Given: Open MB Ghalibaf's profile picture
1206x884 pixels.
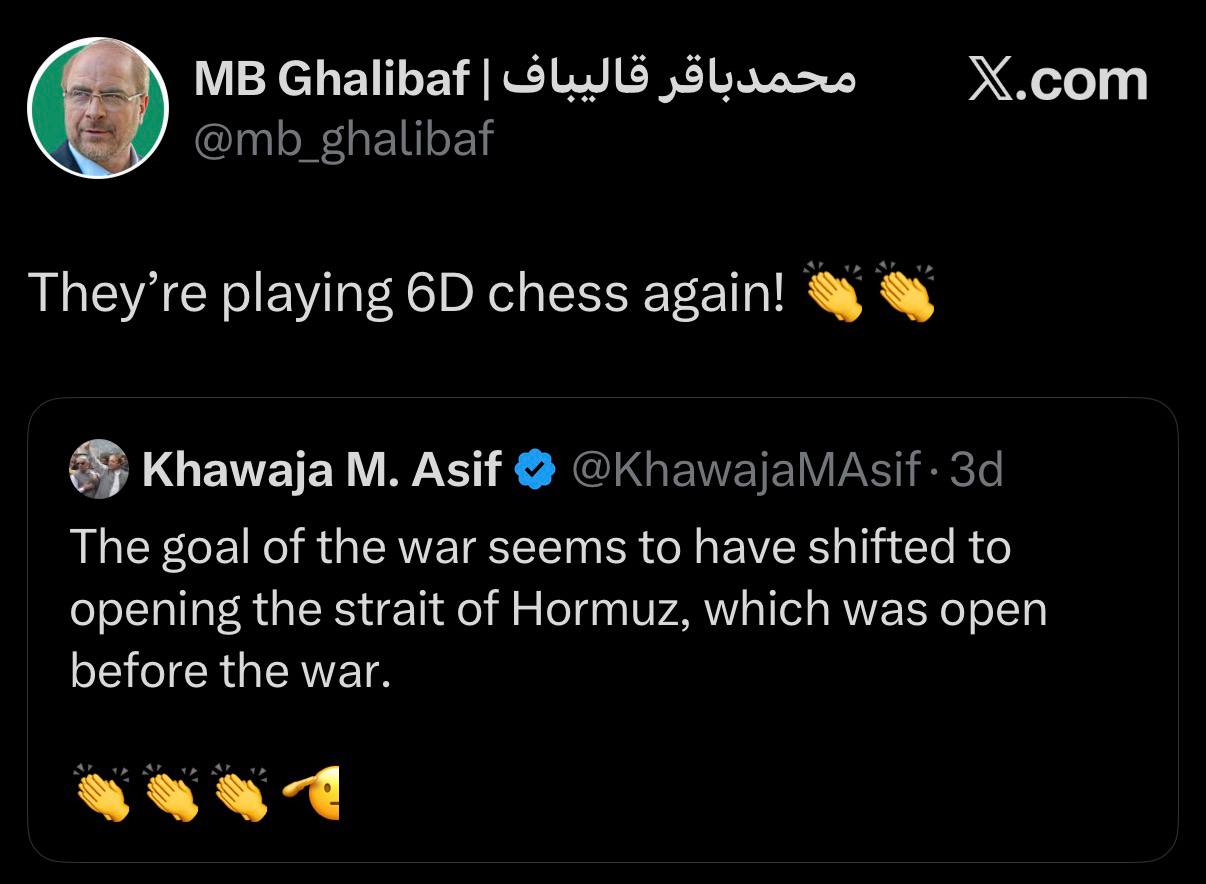Looking at the screenshot, I should tap(98, 108).
